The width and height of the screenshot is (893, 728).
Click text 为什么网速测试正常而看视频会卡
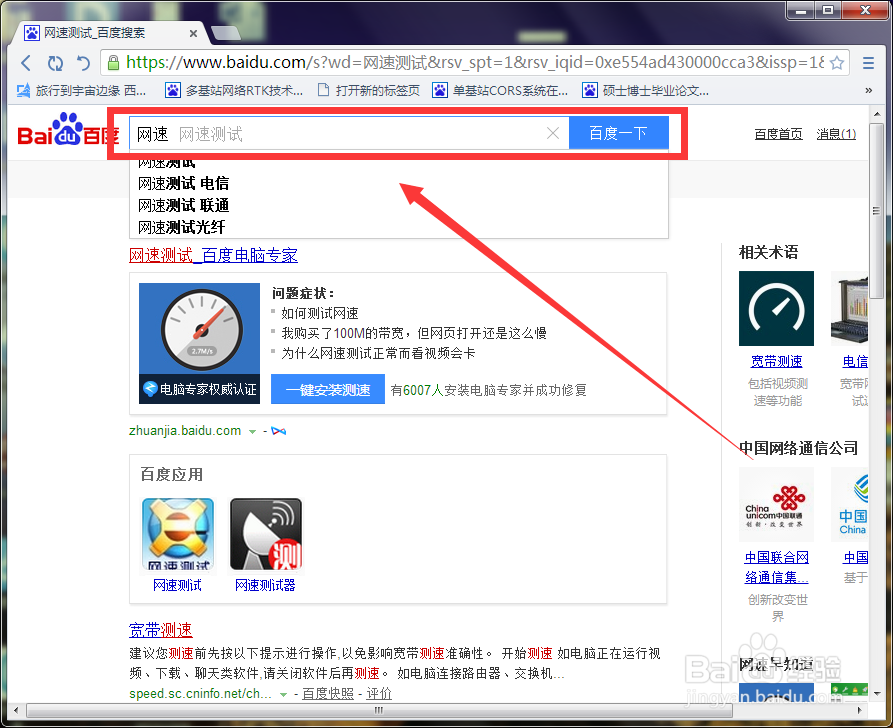(378, 353)
